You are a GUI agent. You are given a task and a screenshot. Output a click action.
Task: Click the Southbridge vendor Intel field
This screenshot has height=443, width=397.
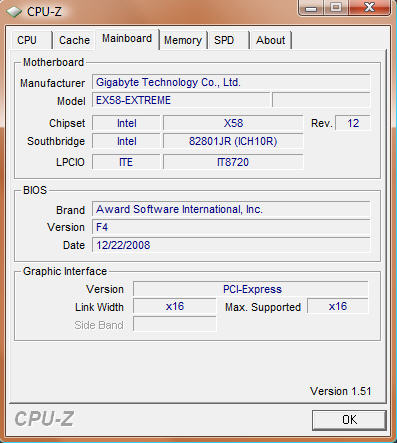click(x=126, y=141)
